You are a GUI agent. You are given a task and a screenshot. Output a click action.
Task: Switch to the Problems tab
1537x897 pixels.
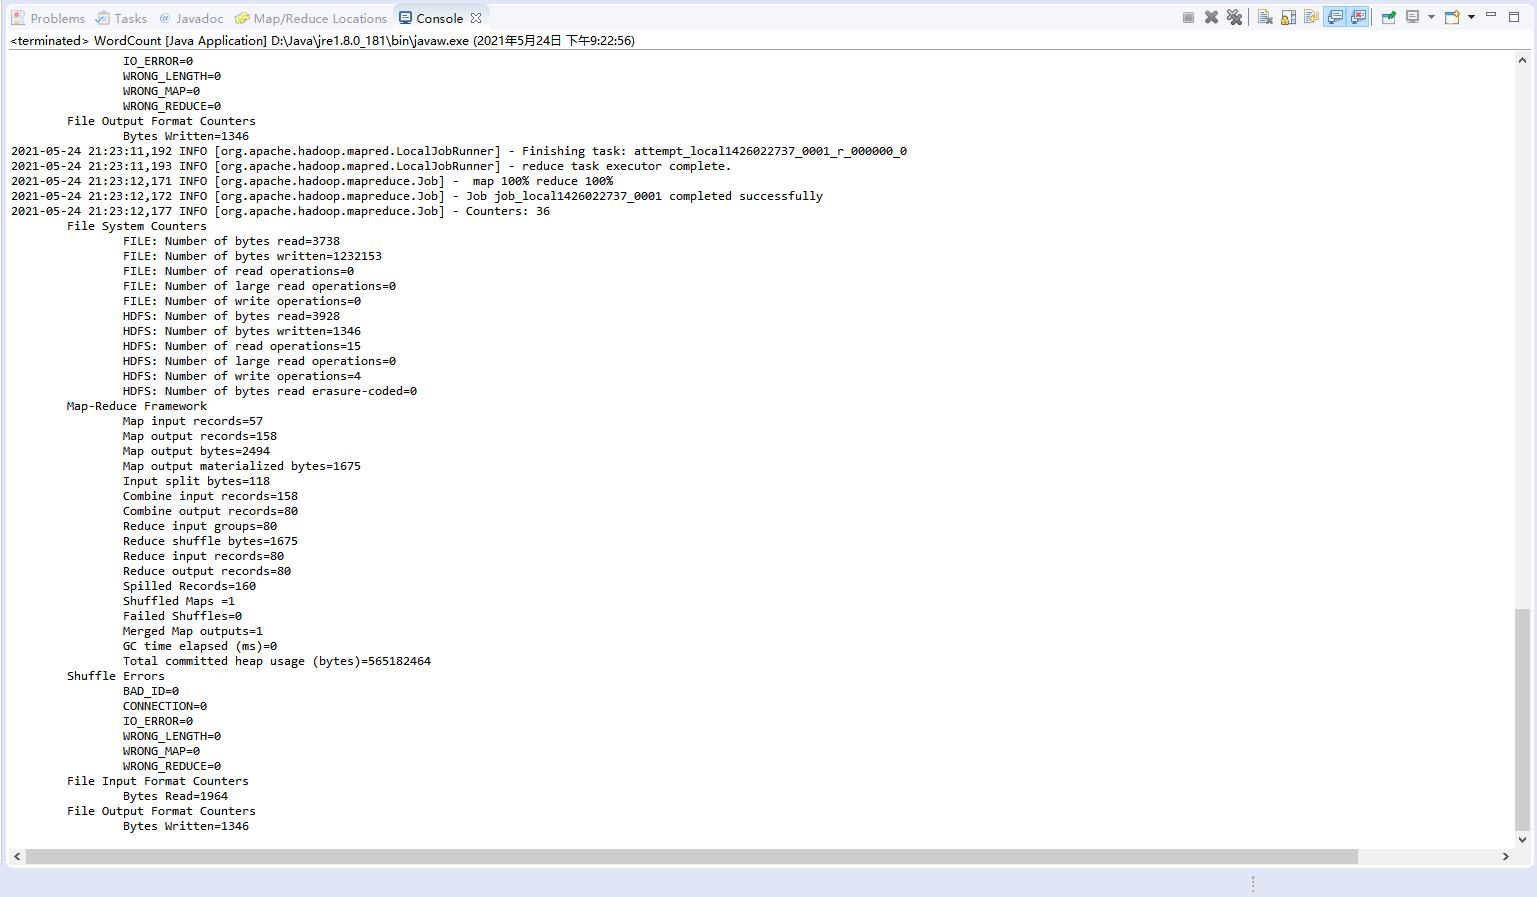48,18
